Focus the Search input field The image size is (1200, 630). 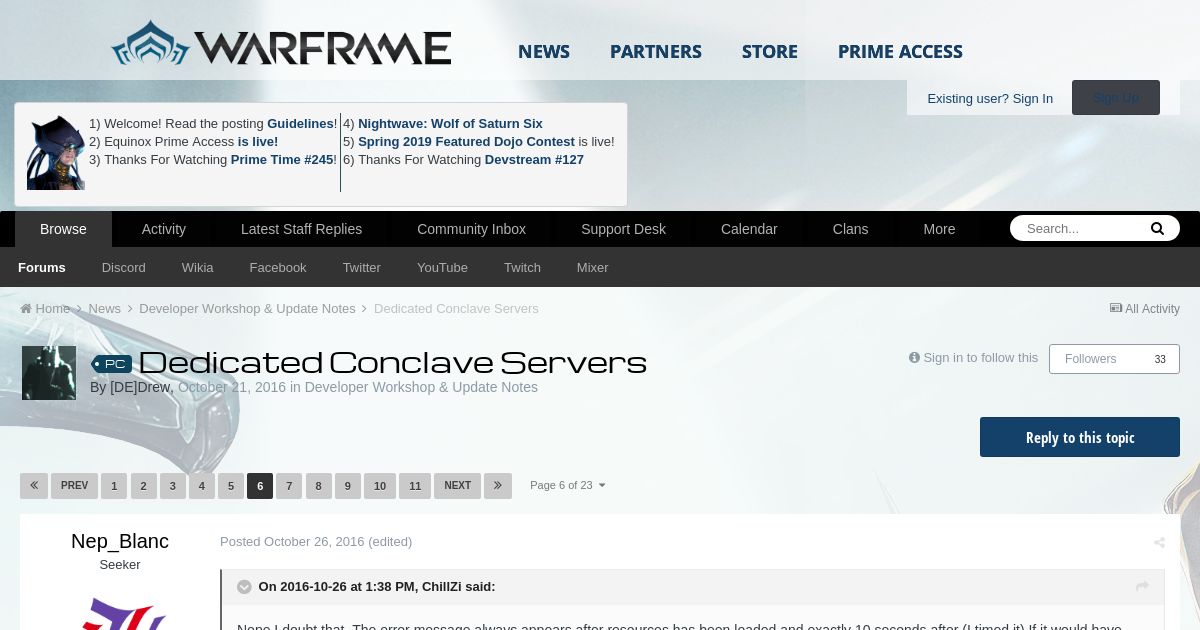click(1080, 229)
